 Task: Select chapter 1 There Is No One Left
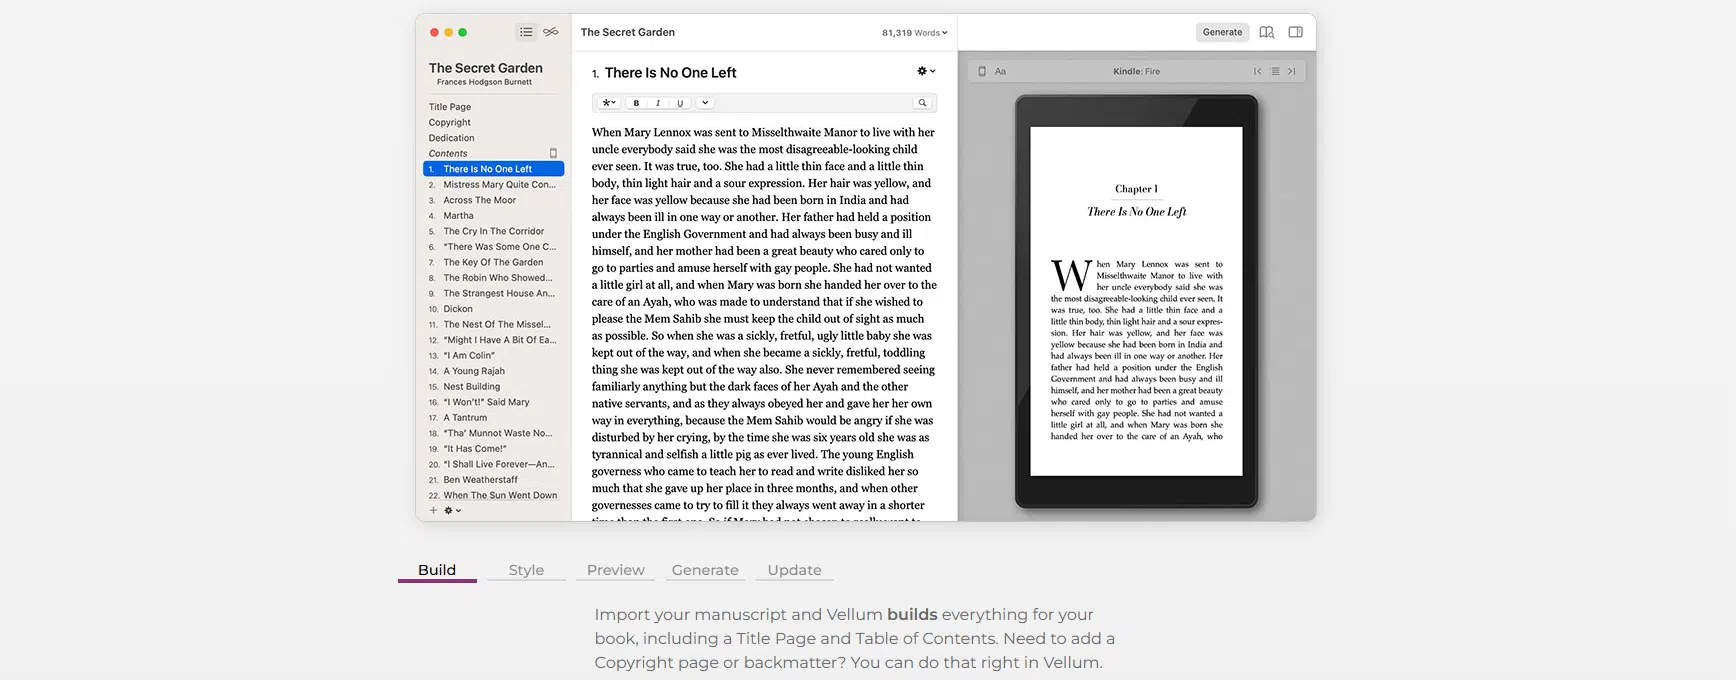coord(493,169)
